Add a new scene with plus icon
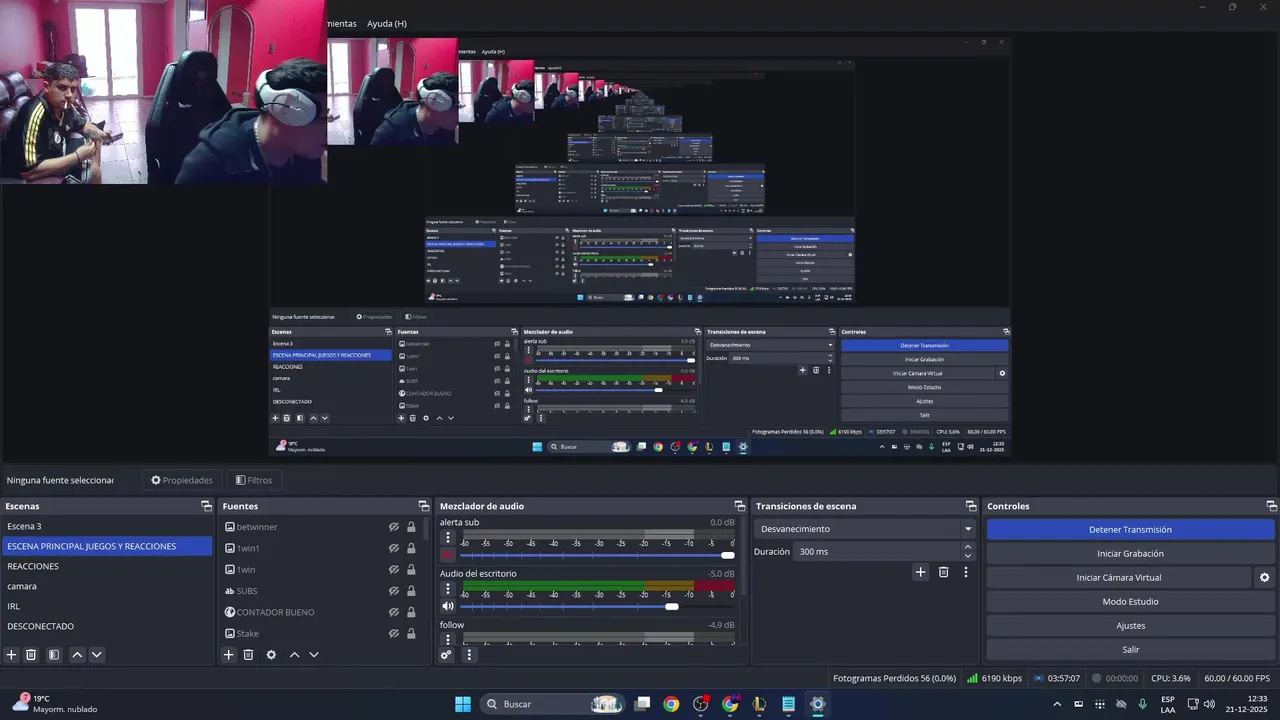1280x720 pixels. [12, 655]
